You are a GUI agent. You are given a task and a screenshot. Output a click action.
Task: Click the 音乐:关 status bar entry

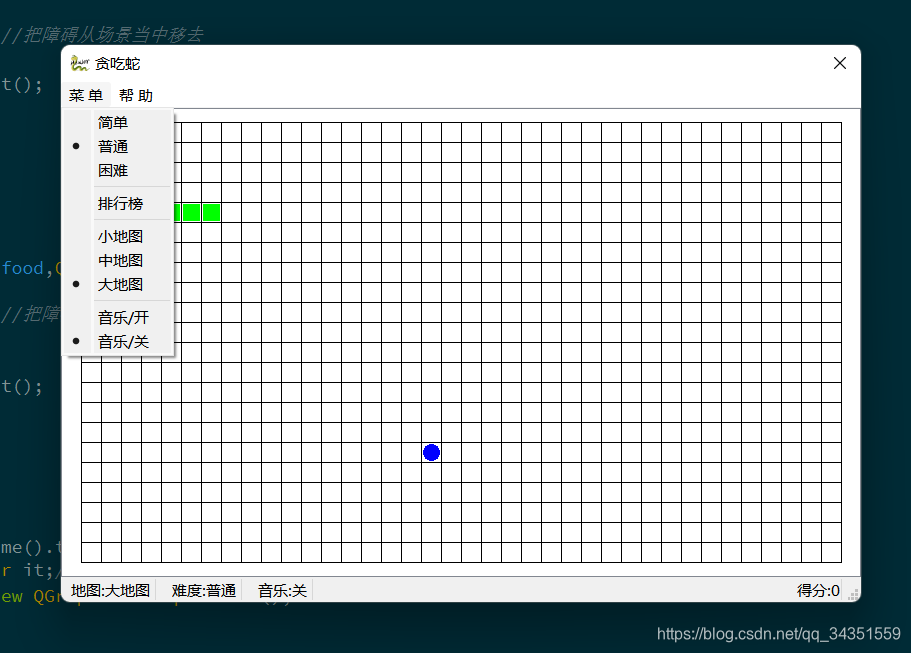click(282, 591)
